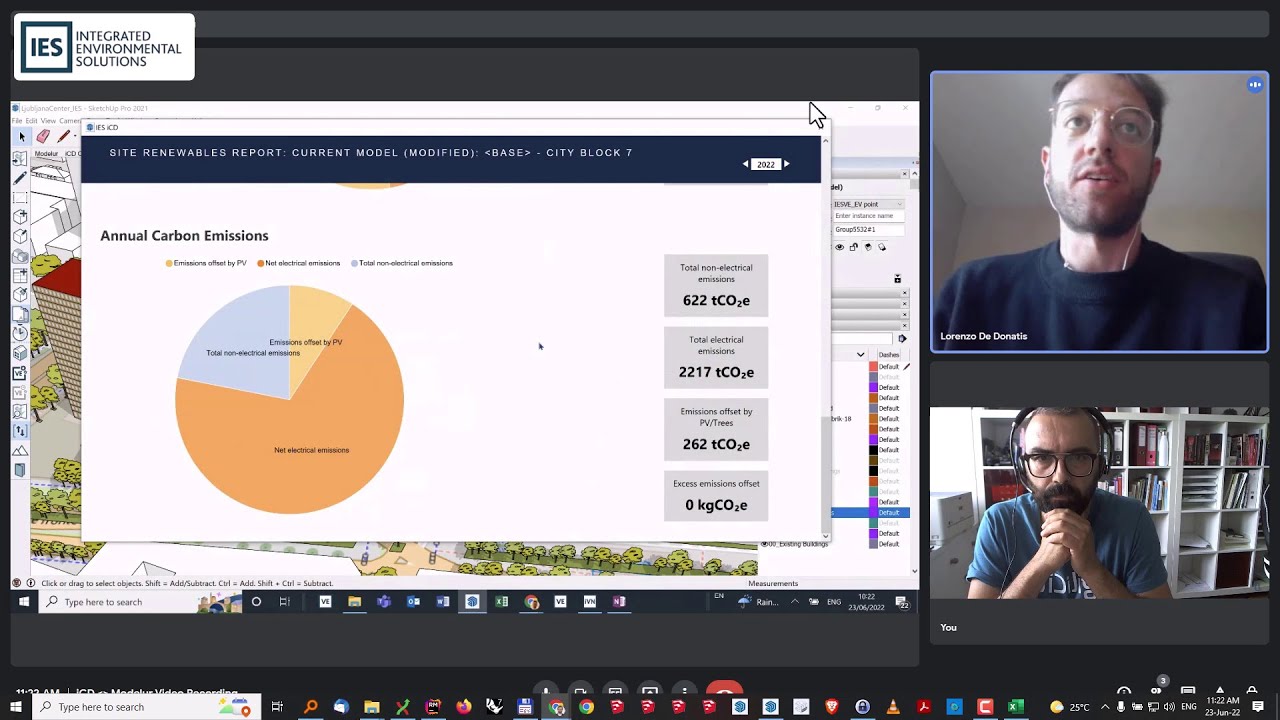
Task: Open the Brave browser from the outer taskbar
Action: (832, 707)
